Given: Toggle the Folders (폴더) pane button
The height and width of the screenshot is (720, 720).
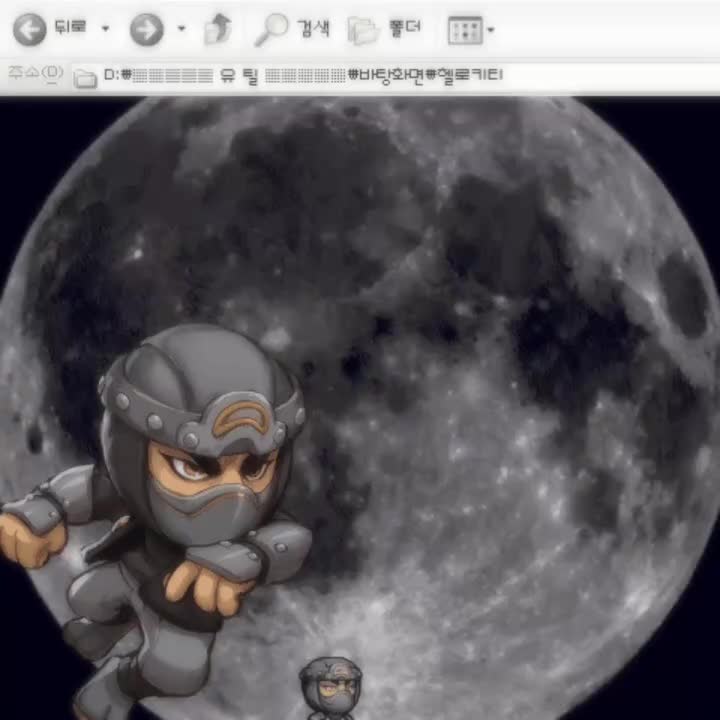Looking at the screenshot, I should coord(384,29).
